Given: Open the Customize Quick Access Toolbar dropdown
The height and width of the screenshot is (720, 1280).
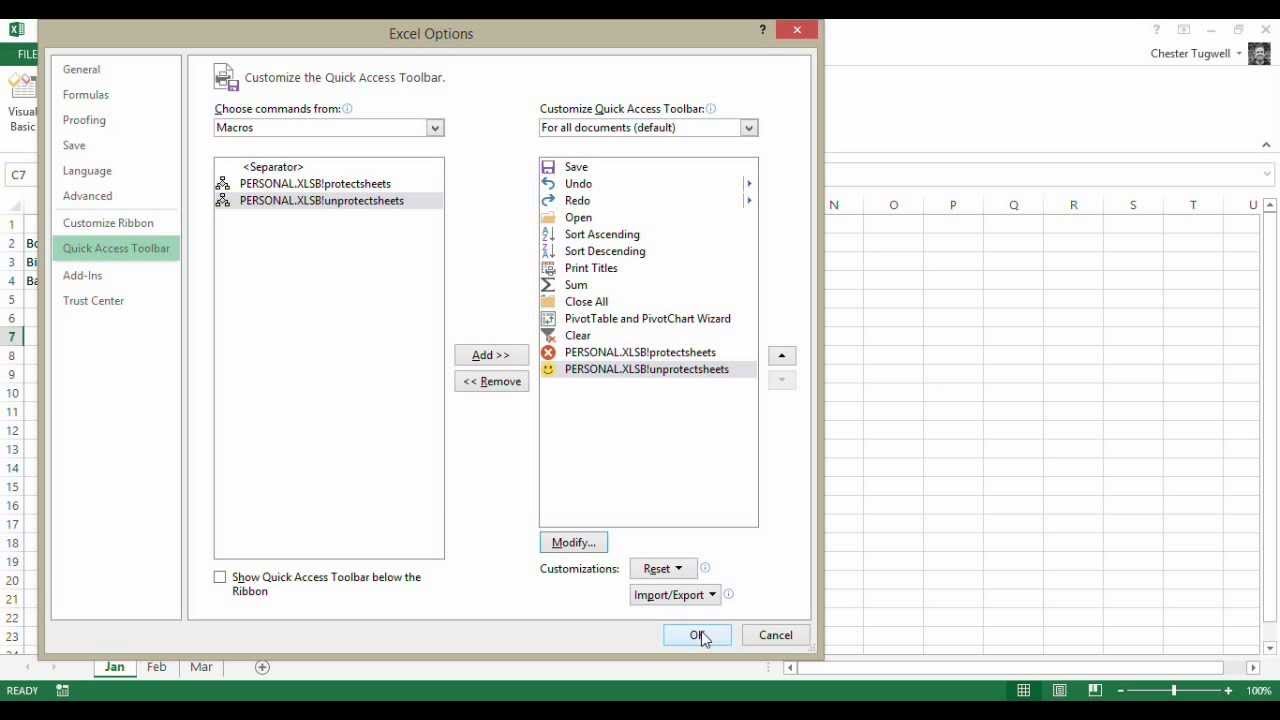Looking at the screenshot, I should [748, 127].
